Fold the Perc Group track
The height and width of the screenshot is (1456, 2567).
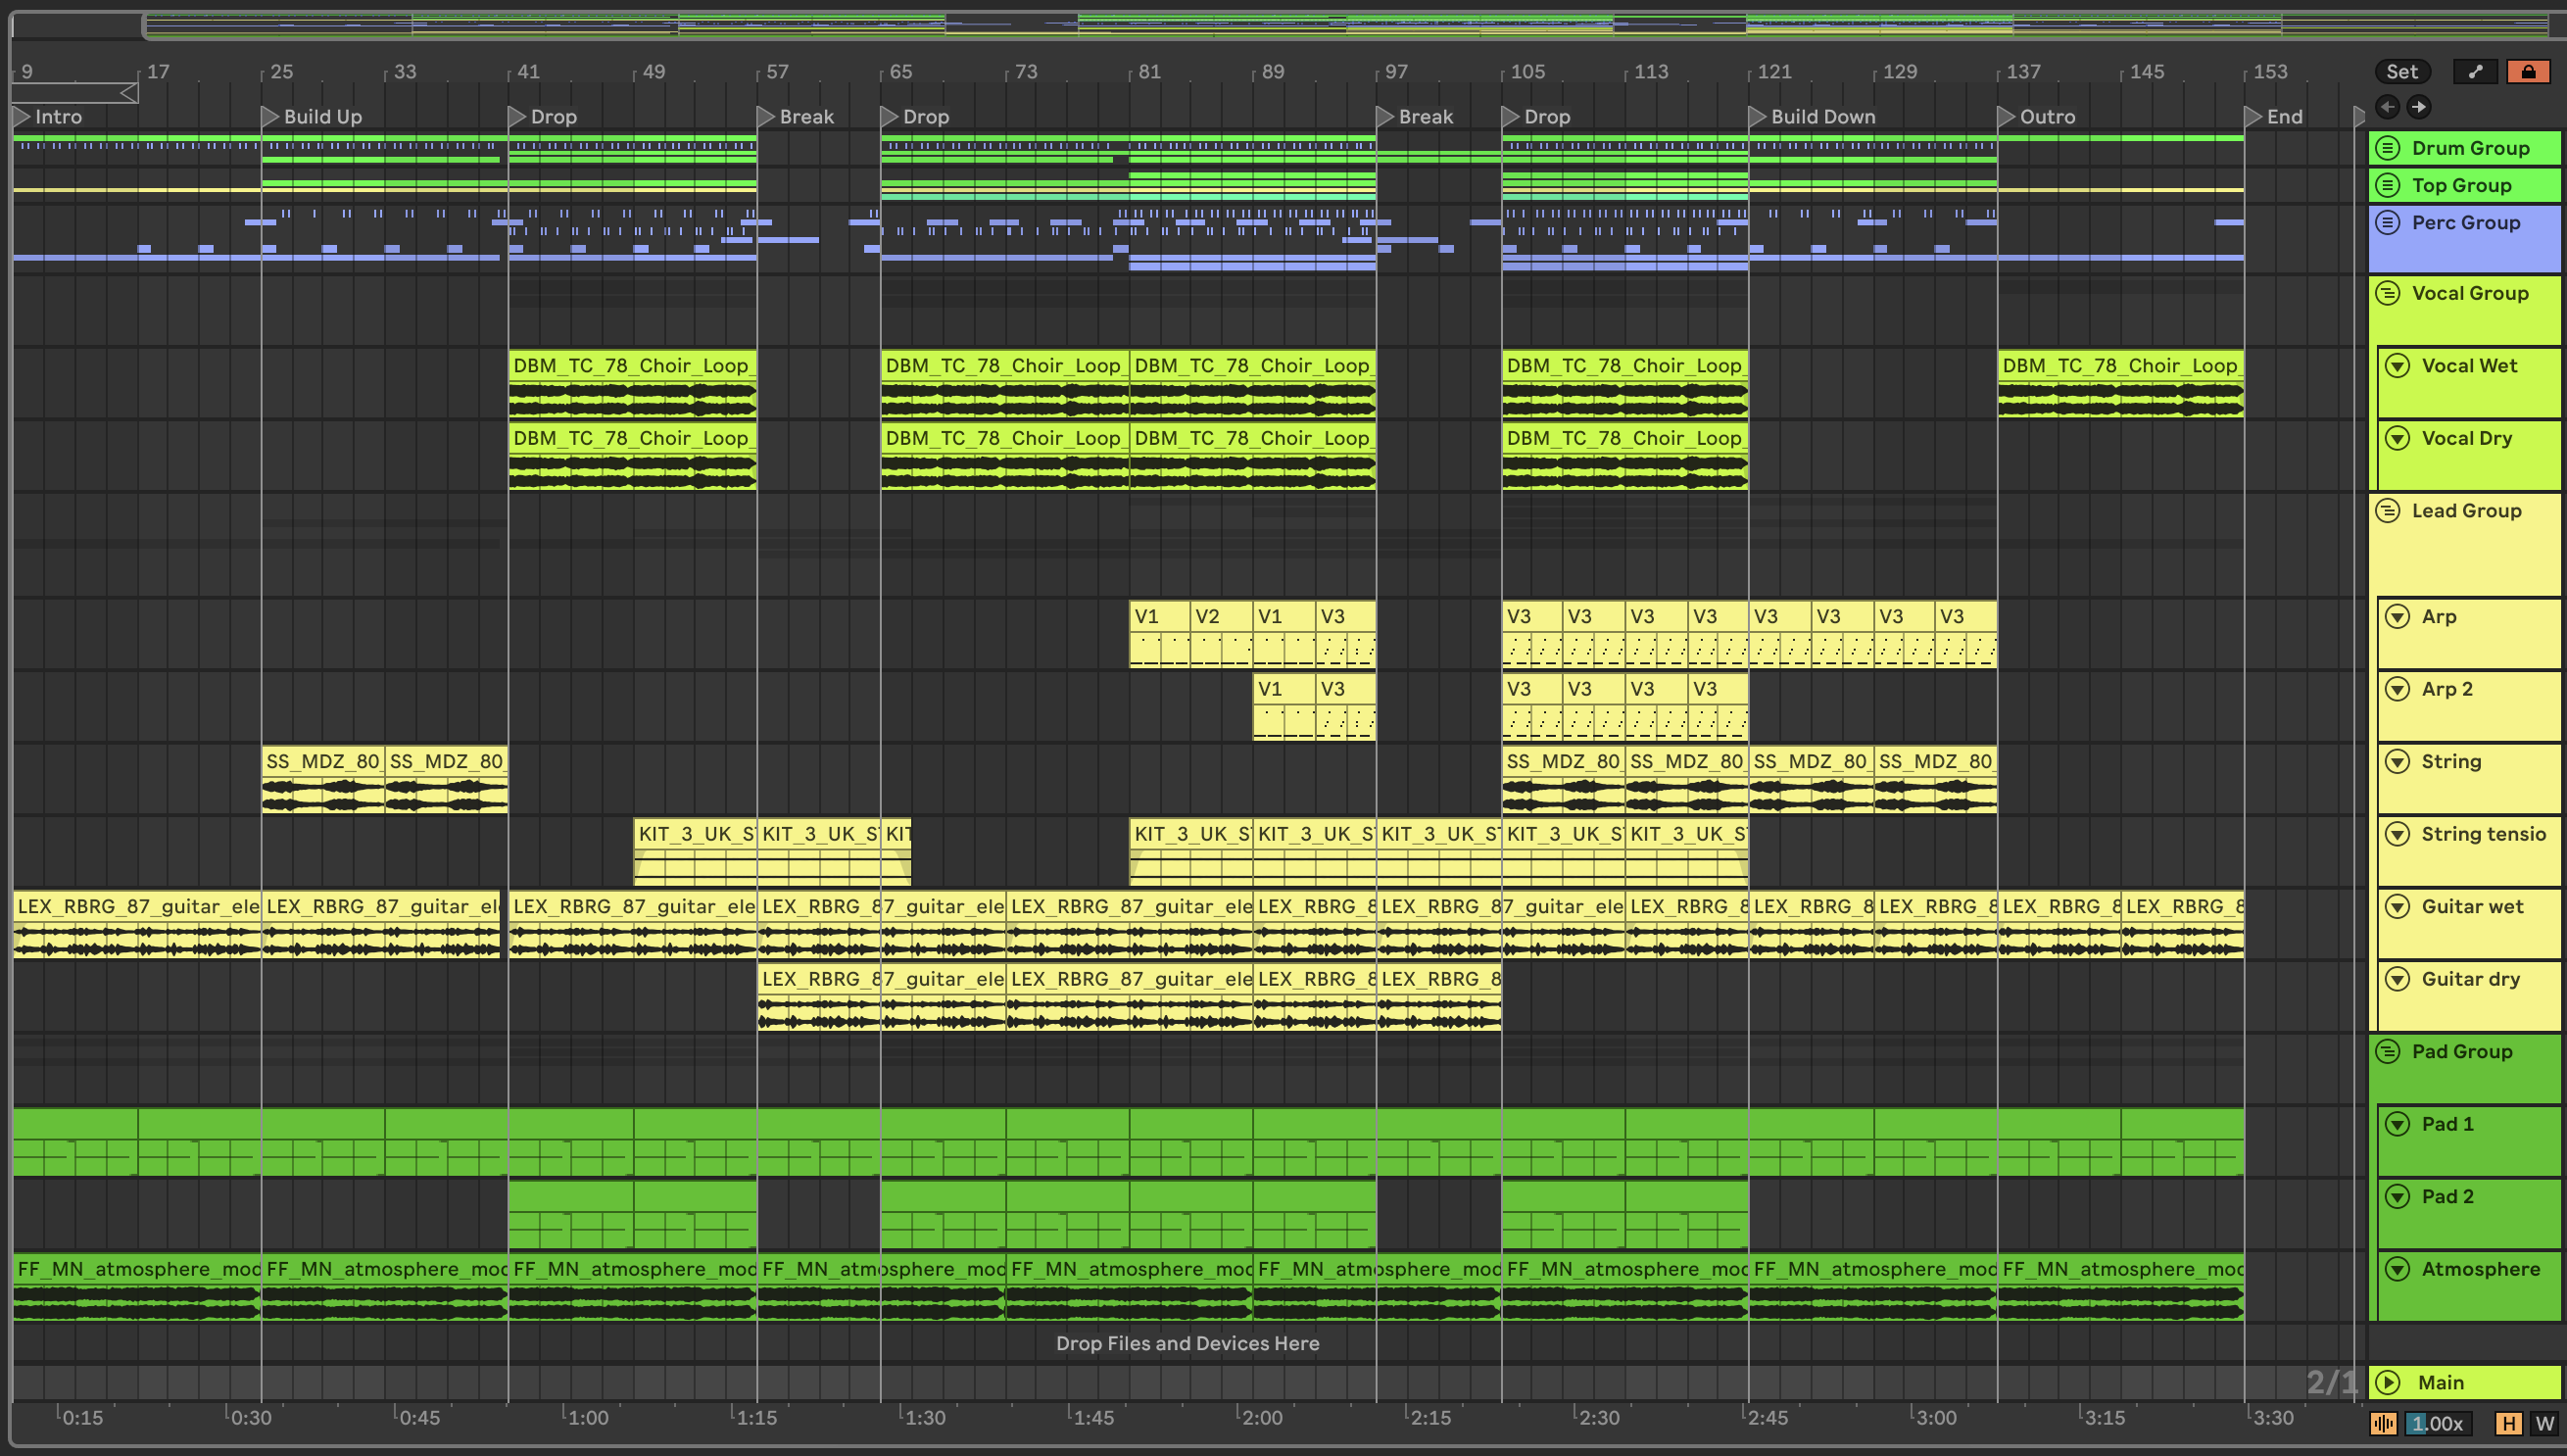pyautogui.click(x=2388, y=222)
